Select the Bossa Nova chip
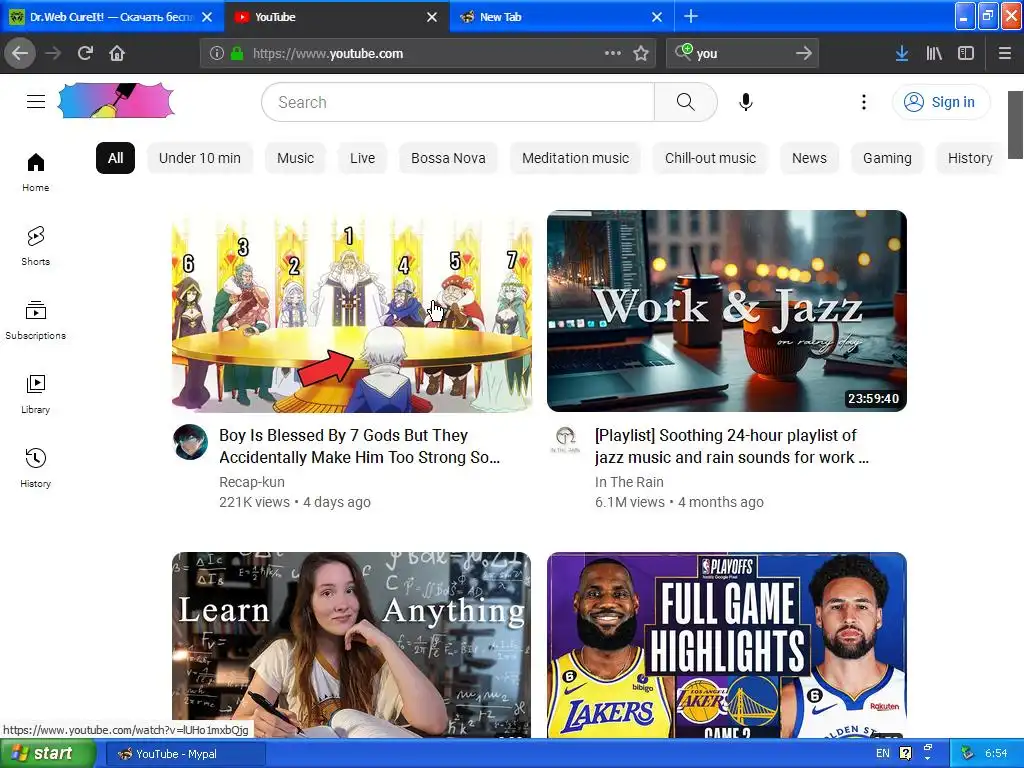 click(448, 158)
